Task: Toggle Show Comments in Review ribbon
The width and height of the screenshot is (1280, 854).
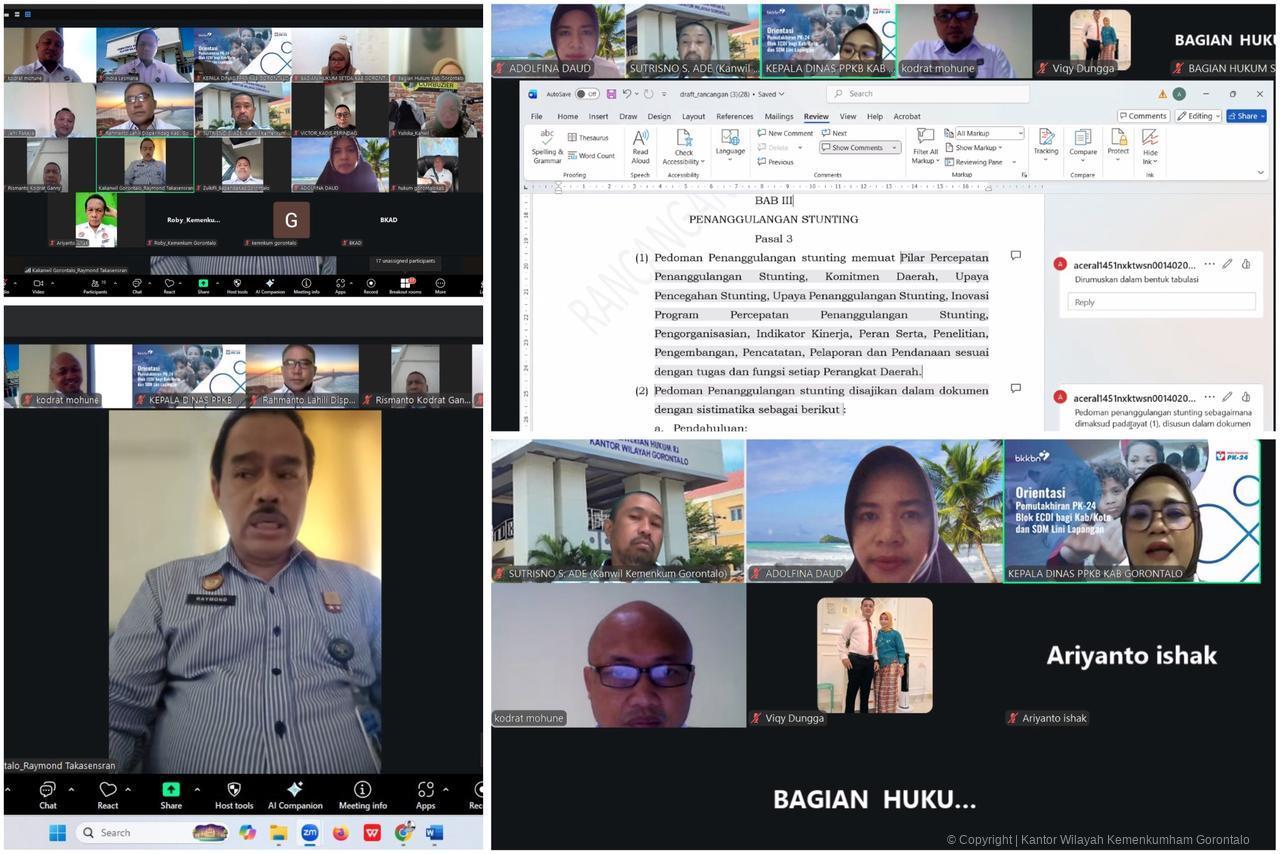Action: [x=859, y=148]
